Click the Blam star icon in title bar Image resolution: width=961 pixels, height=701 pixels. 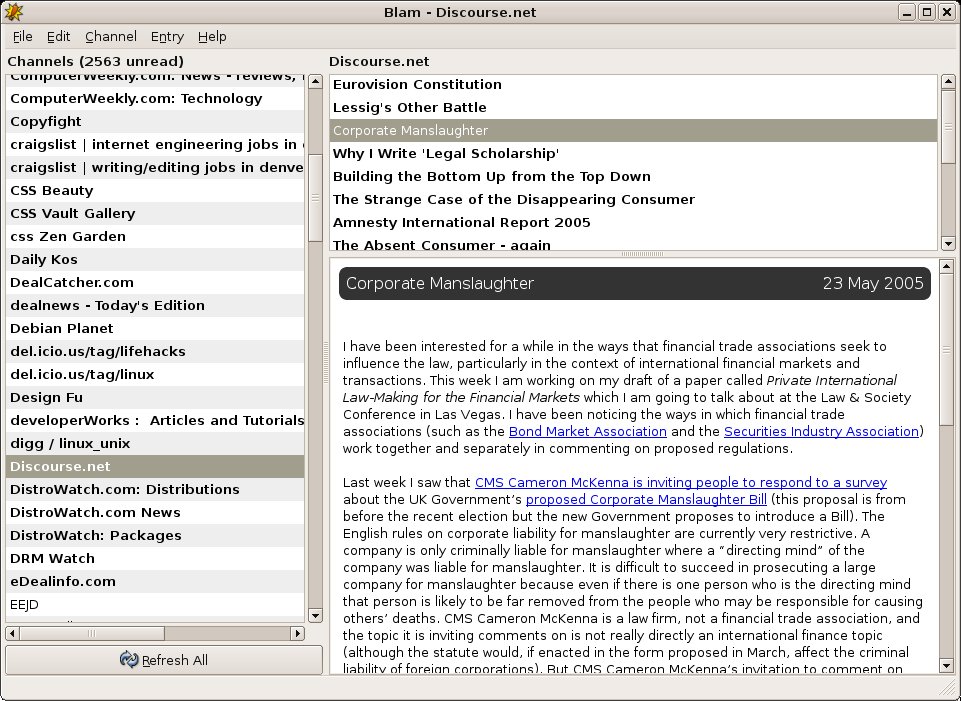coord(13,12)
